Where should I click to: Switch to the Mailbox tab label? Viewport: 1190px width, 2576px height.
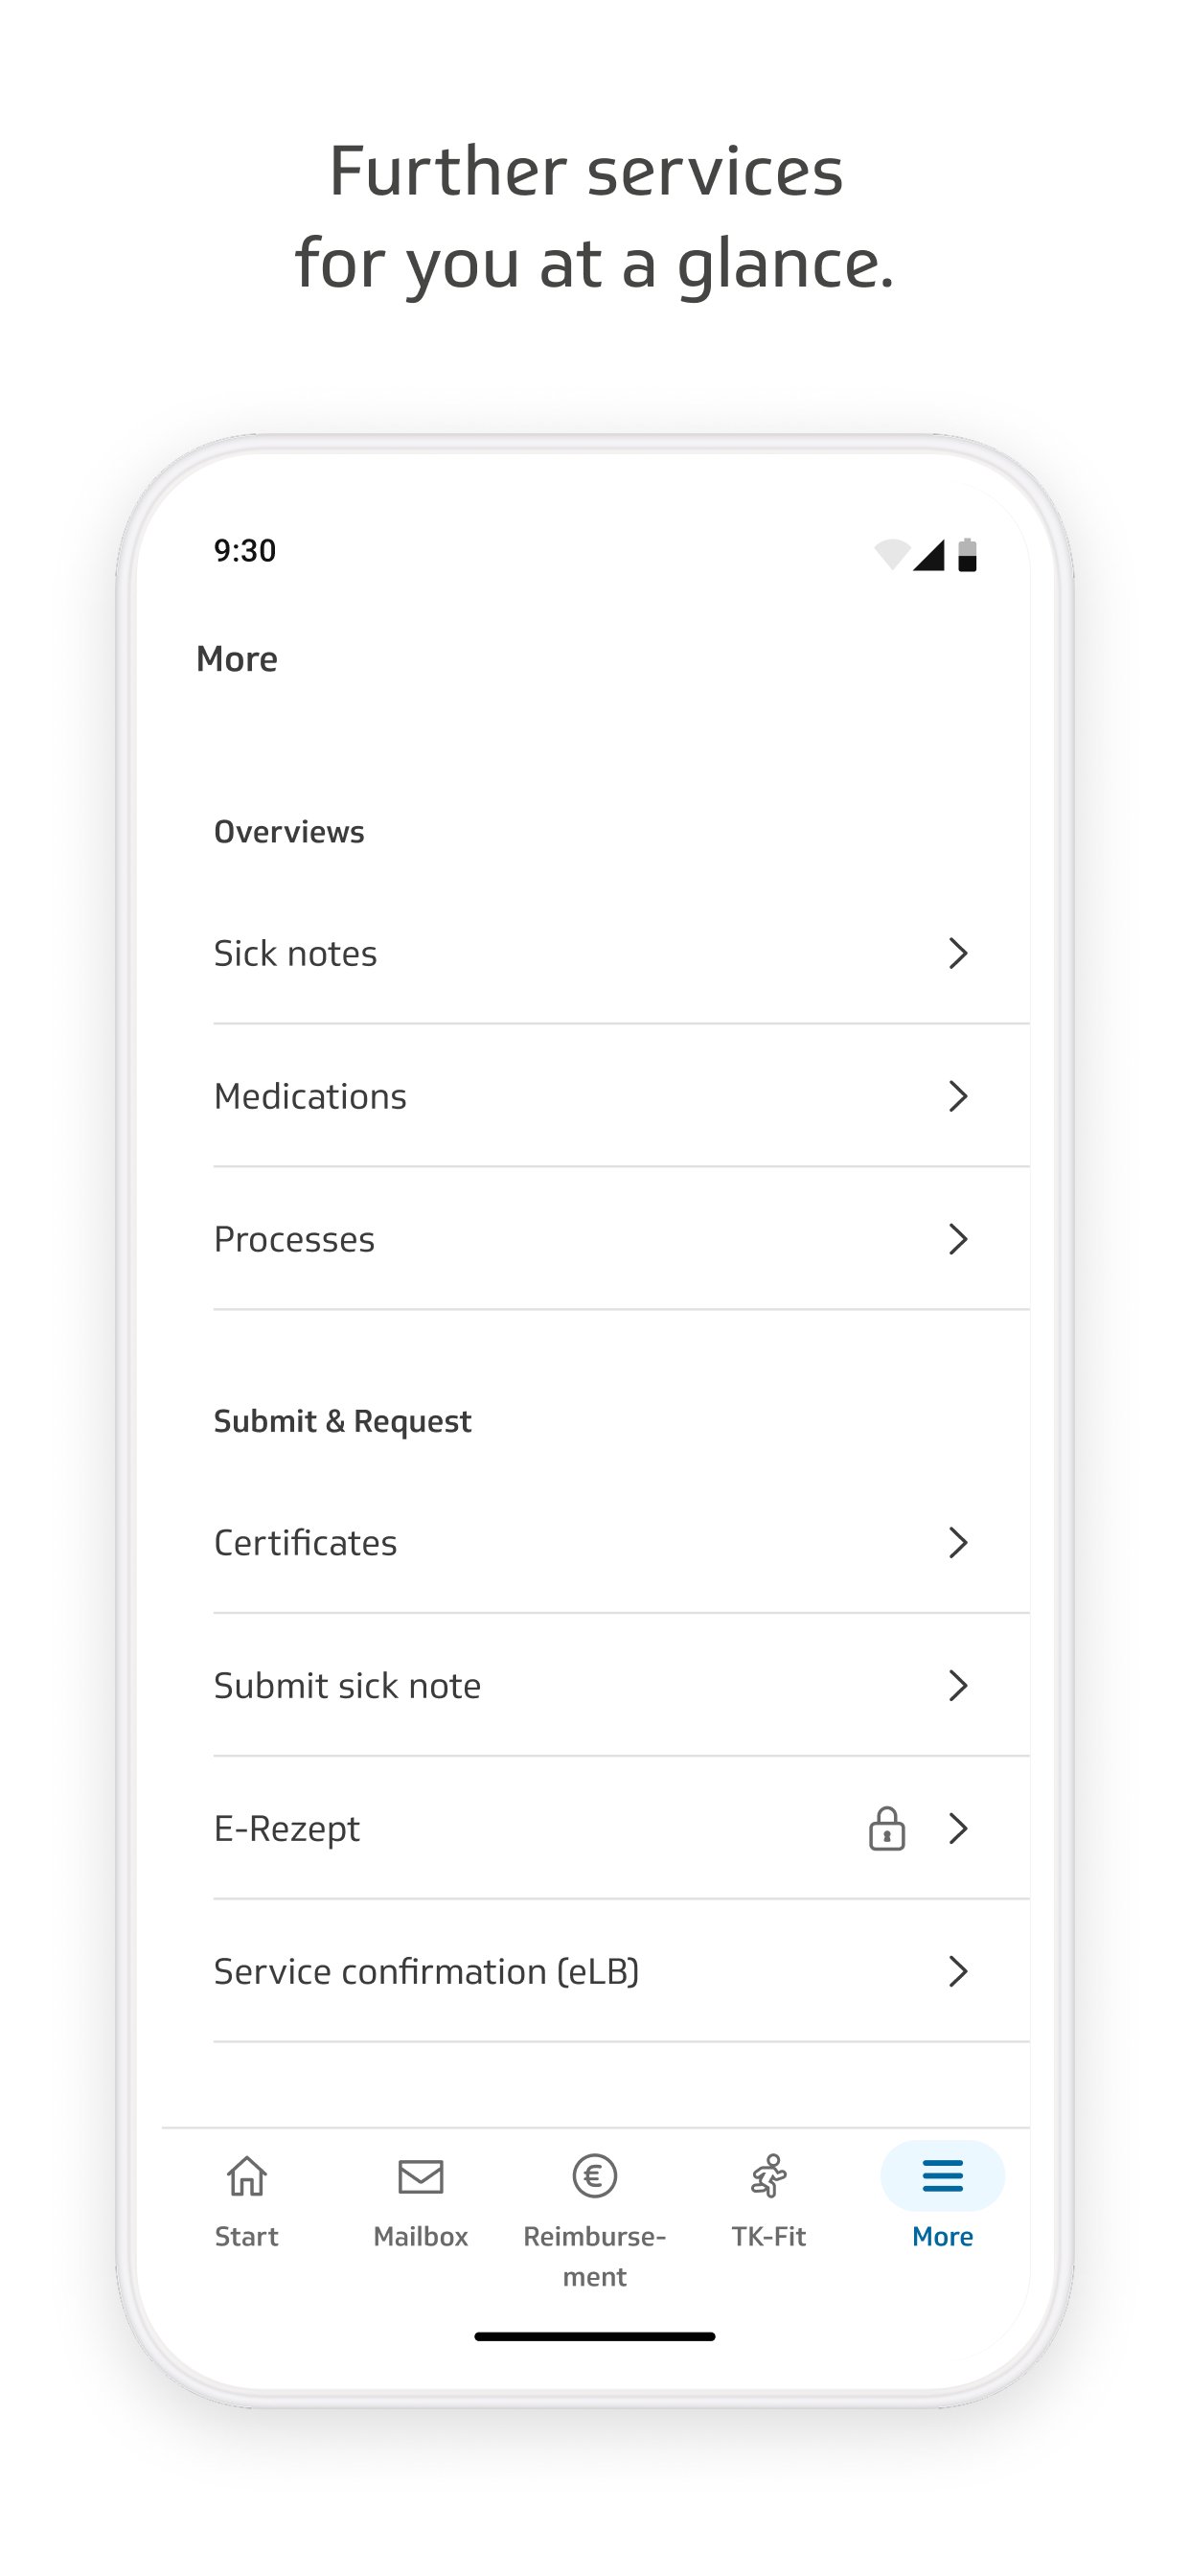(420, 2236)
